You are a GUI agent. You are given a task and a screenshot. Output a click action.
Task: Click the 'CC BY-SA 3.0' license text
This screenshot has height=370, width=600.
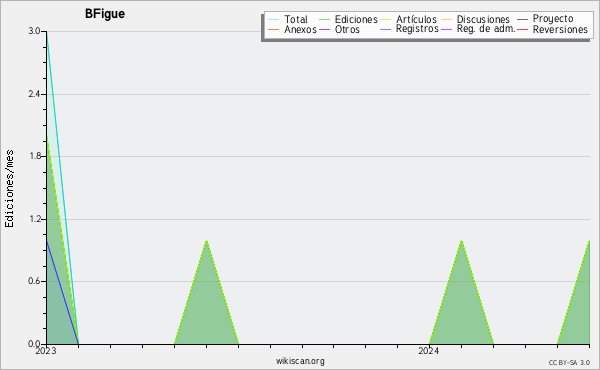click(x=569, y=362)
